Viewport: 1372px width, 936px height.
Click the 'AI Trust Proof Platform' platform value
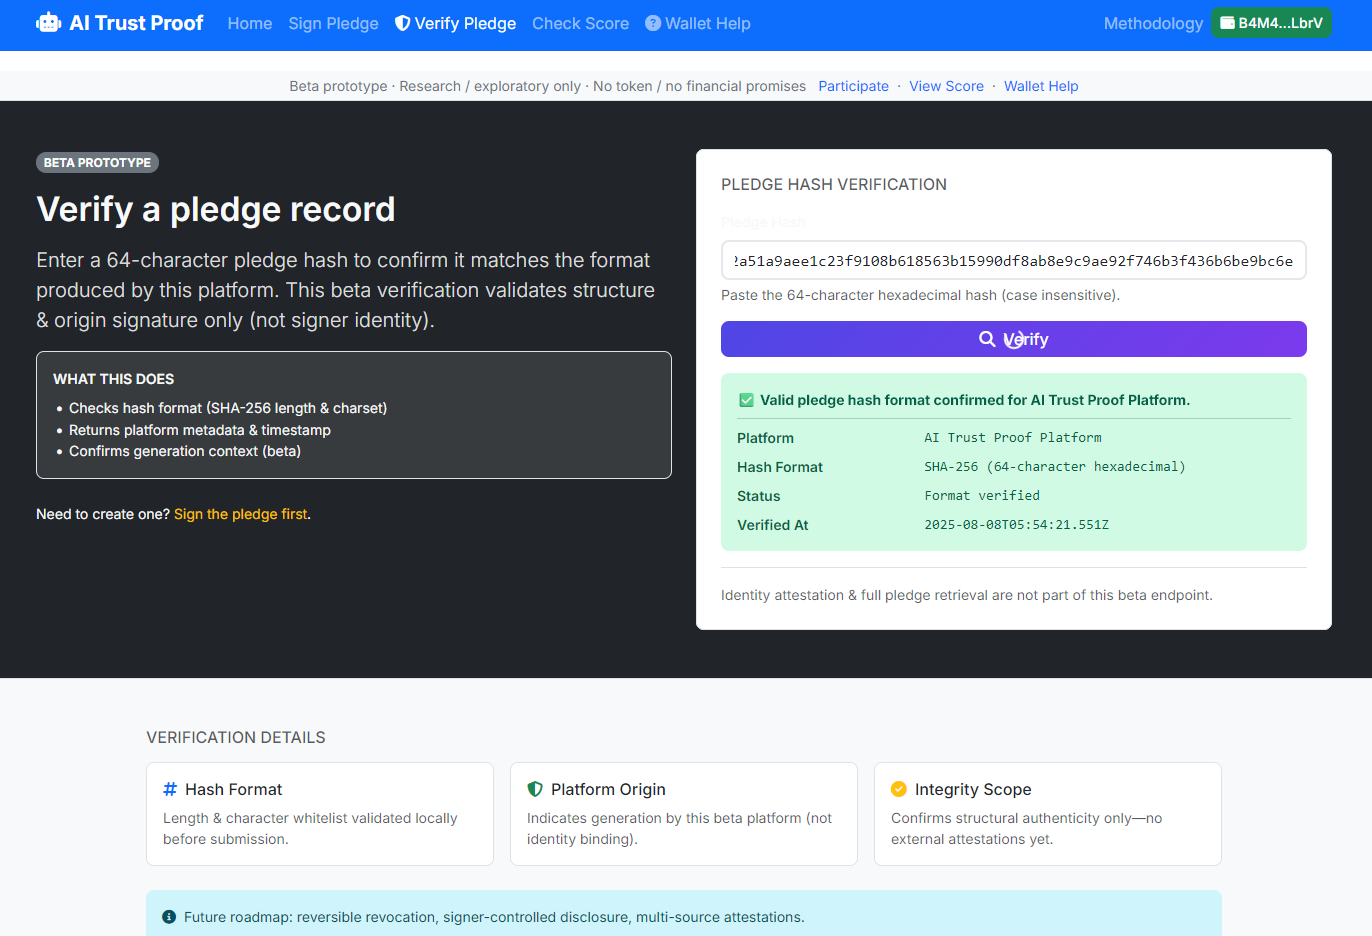[x=1013, y=438]
